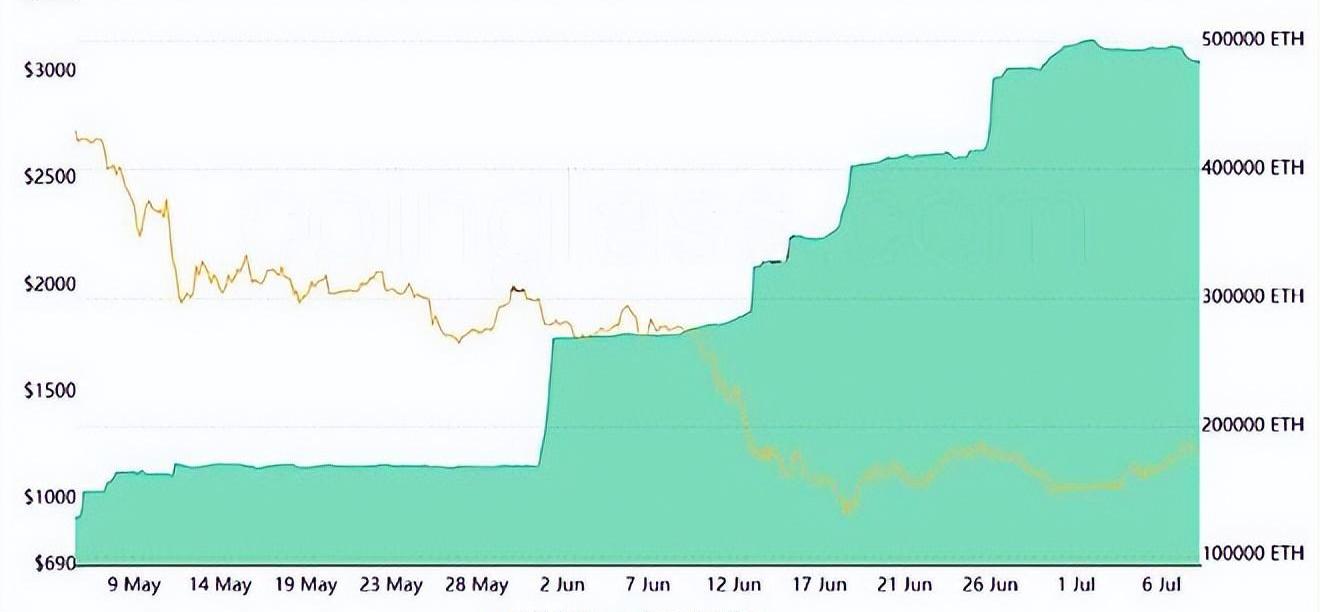Select 17 Jun on the timeline
The image size is (1320, 612).
[820, 585]
